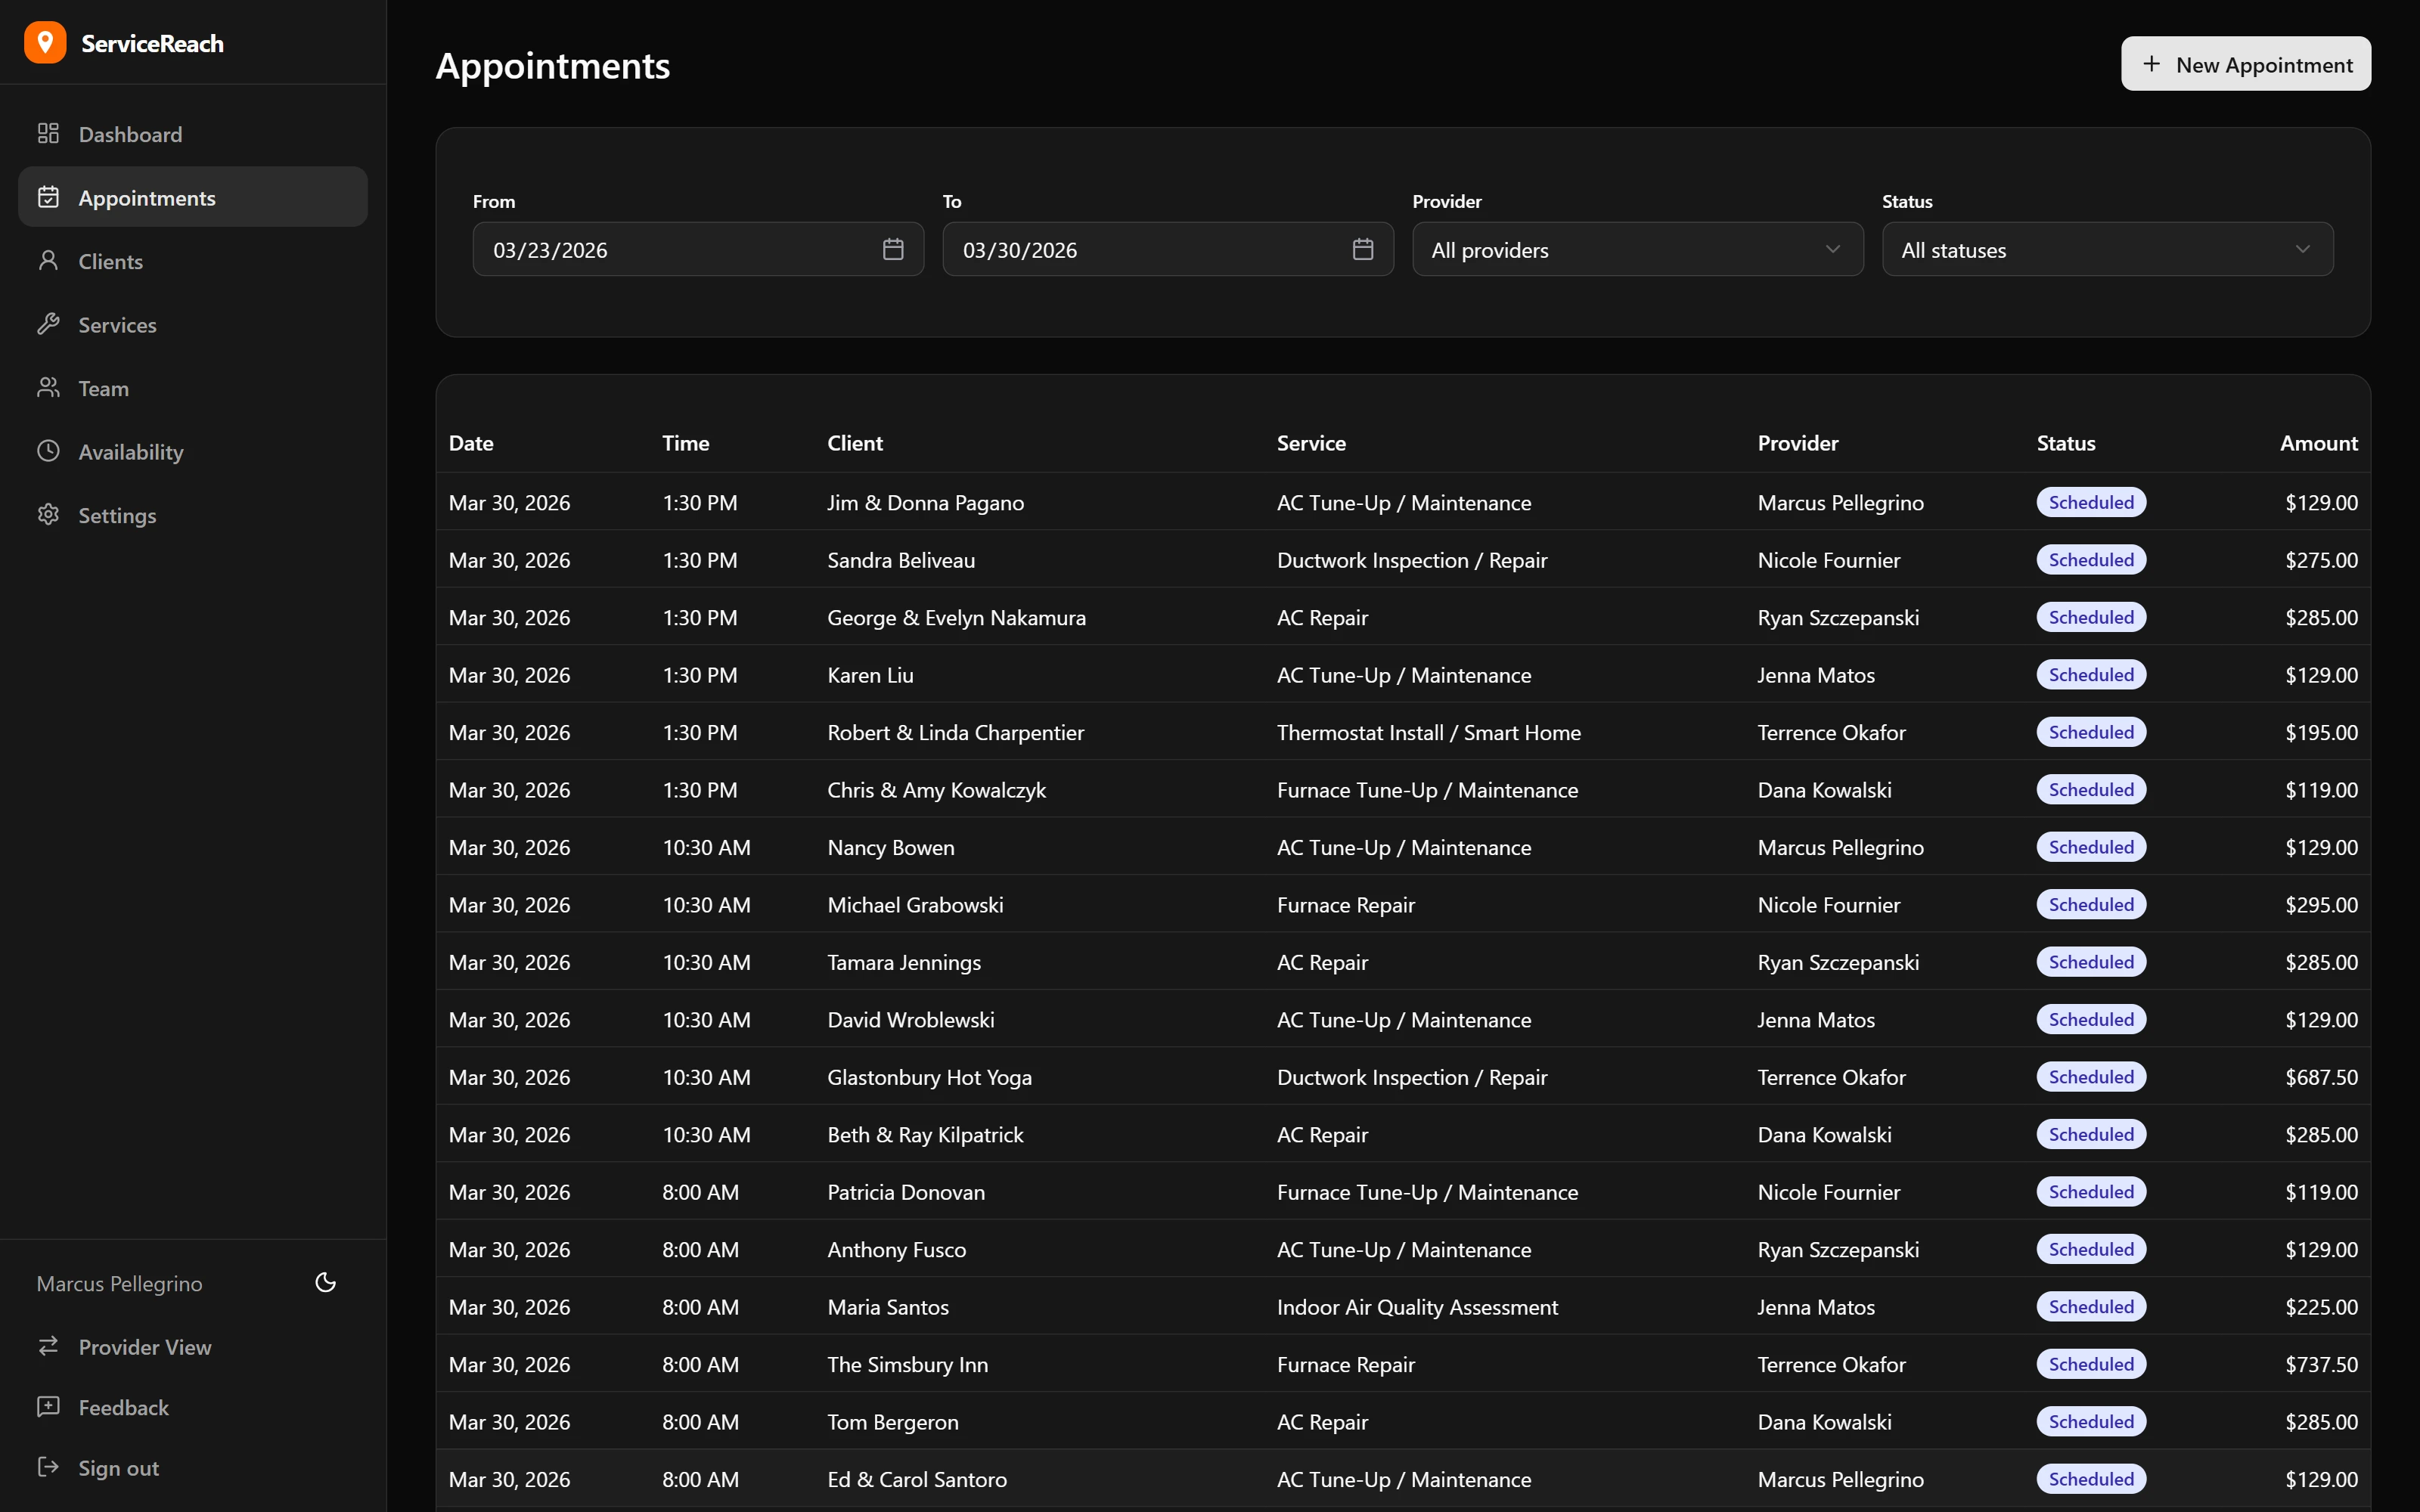The width and height of the screenshot is (2420, 1512).
Task: Expand the All statuses dropdown
Action: coord(2105,249)
